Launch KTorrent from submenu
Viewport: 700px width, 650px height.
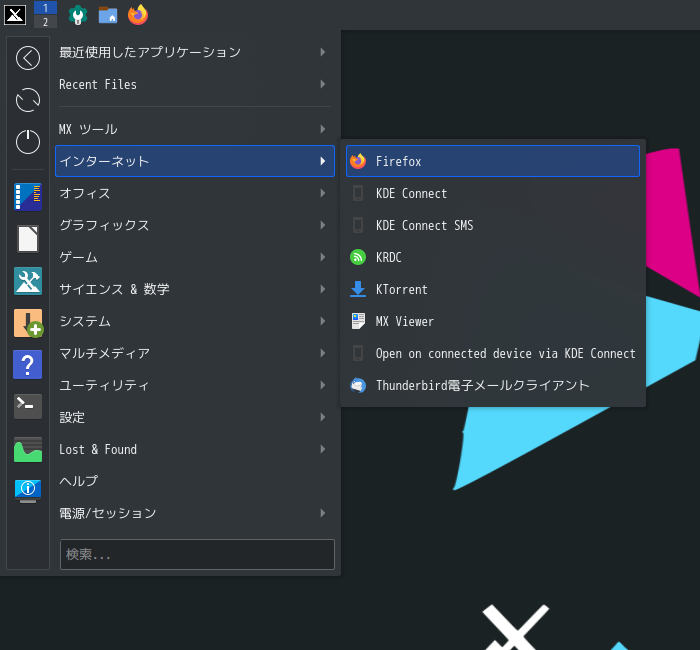[493, 289]
